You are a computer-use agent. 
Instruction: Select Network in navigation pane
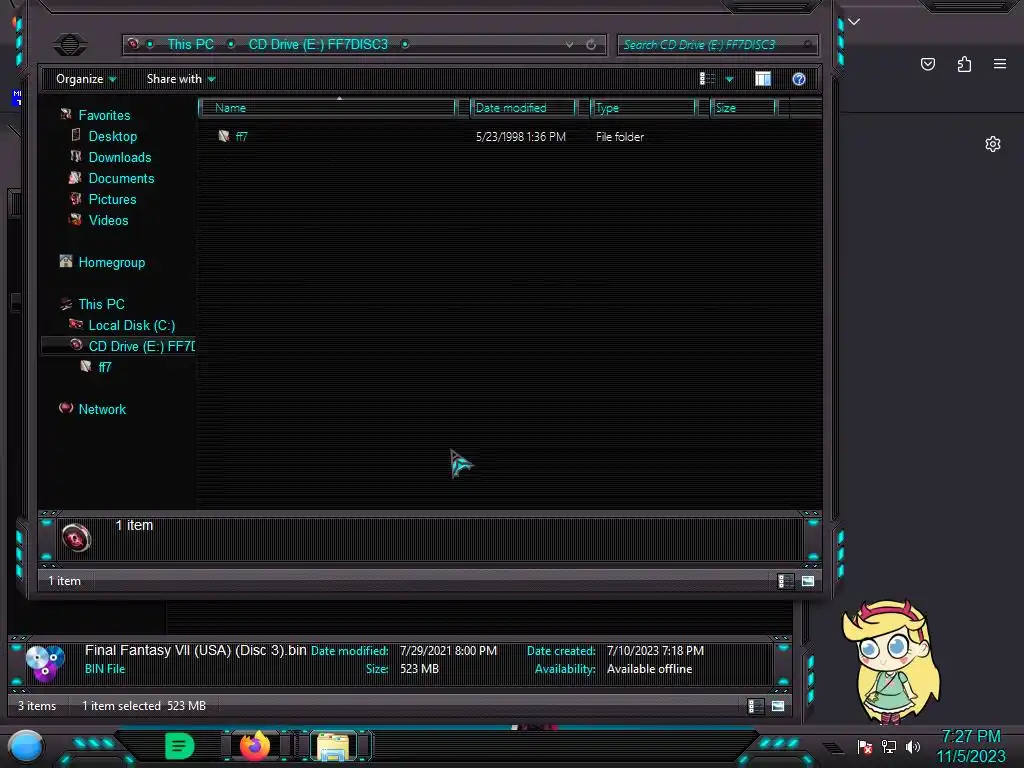point(102,409)
